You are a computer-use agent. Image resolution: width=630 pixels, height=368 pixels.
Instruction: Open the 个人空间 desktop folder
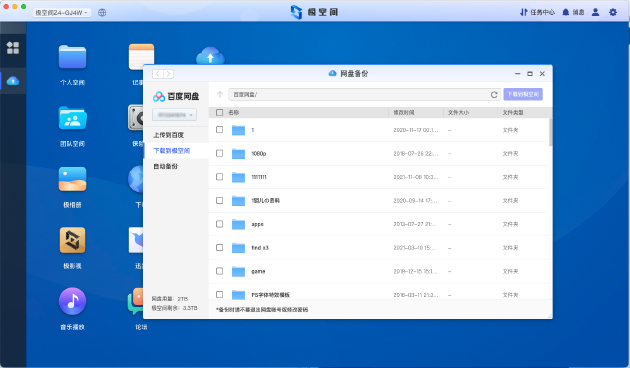point(72,57)
